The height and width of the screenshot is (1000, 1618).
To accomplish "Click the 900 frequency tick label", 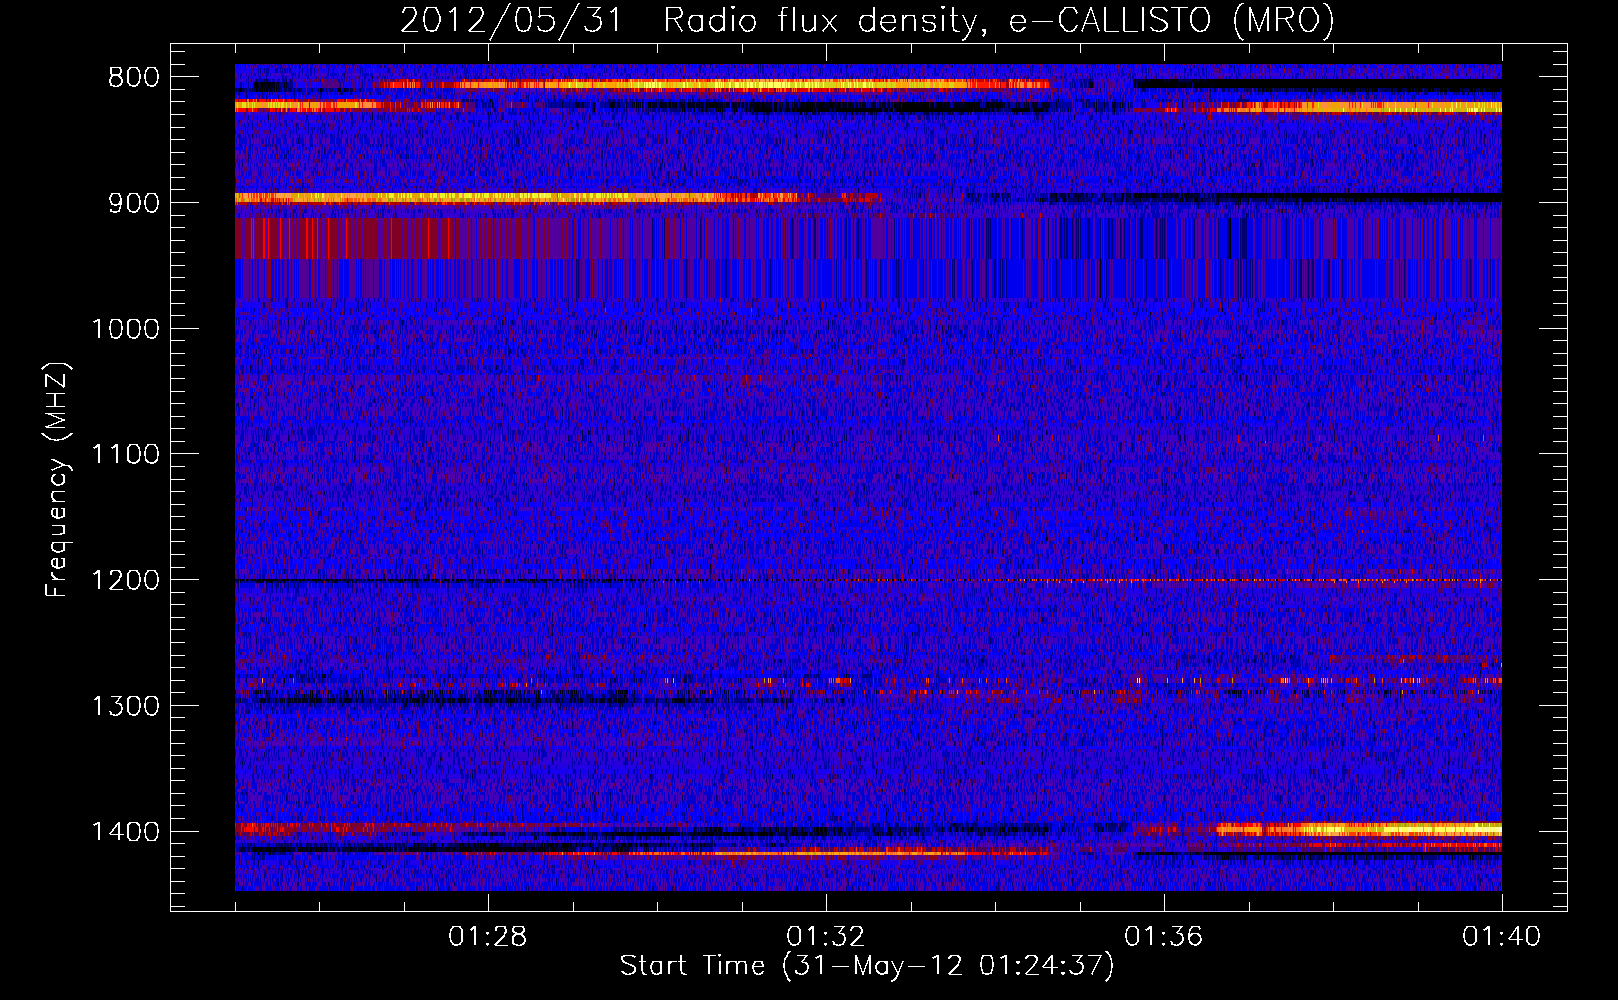I will point(134,203).
